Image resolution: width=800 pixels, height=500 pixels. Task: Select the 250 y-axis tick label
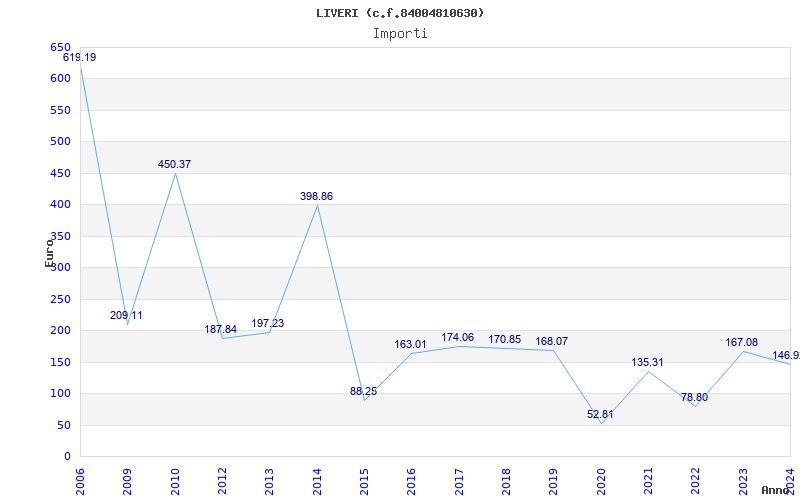(x=60, y=299)
